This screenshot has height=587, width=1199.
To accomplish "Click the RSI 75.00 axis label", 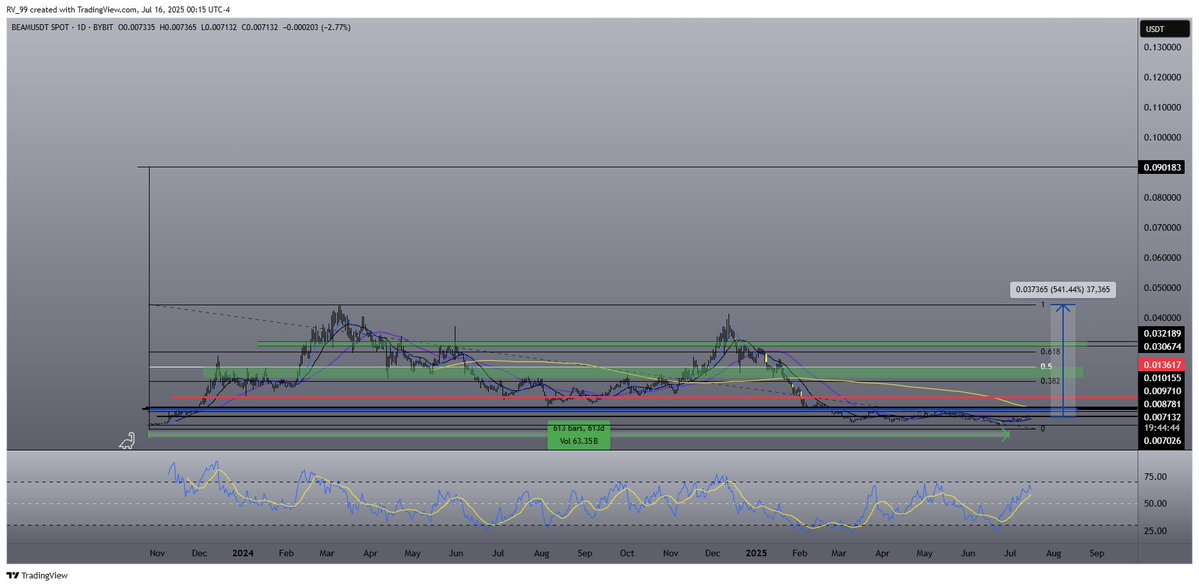I will [x=1156, y=476].
